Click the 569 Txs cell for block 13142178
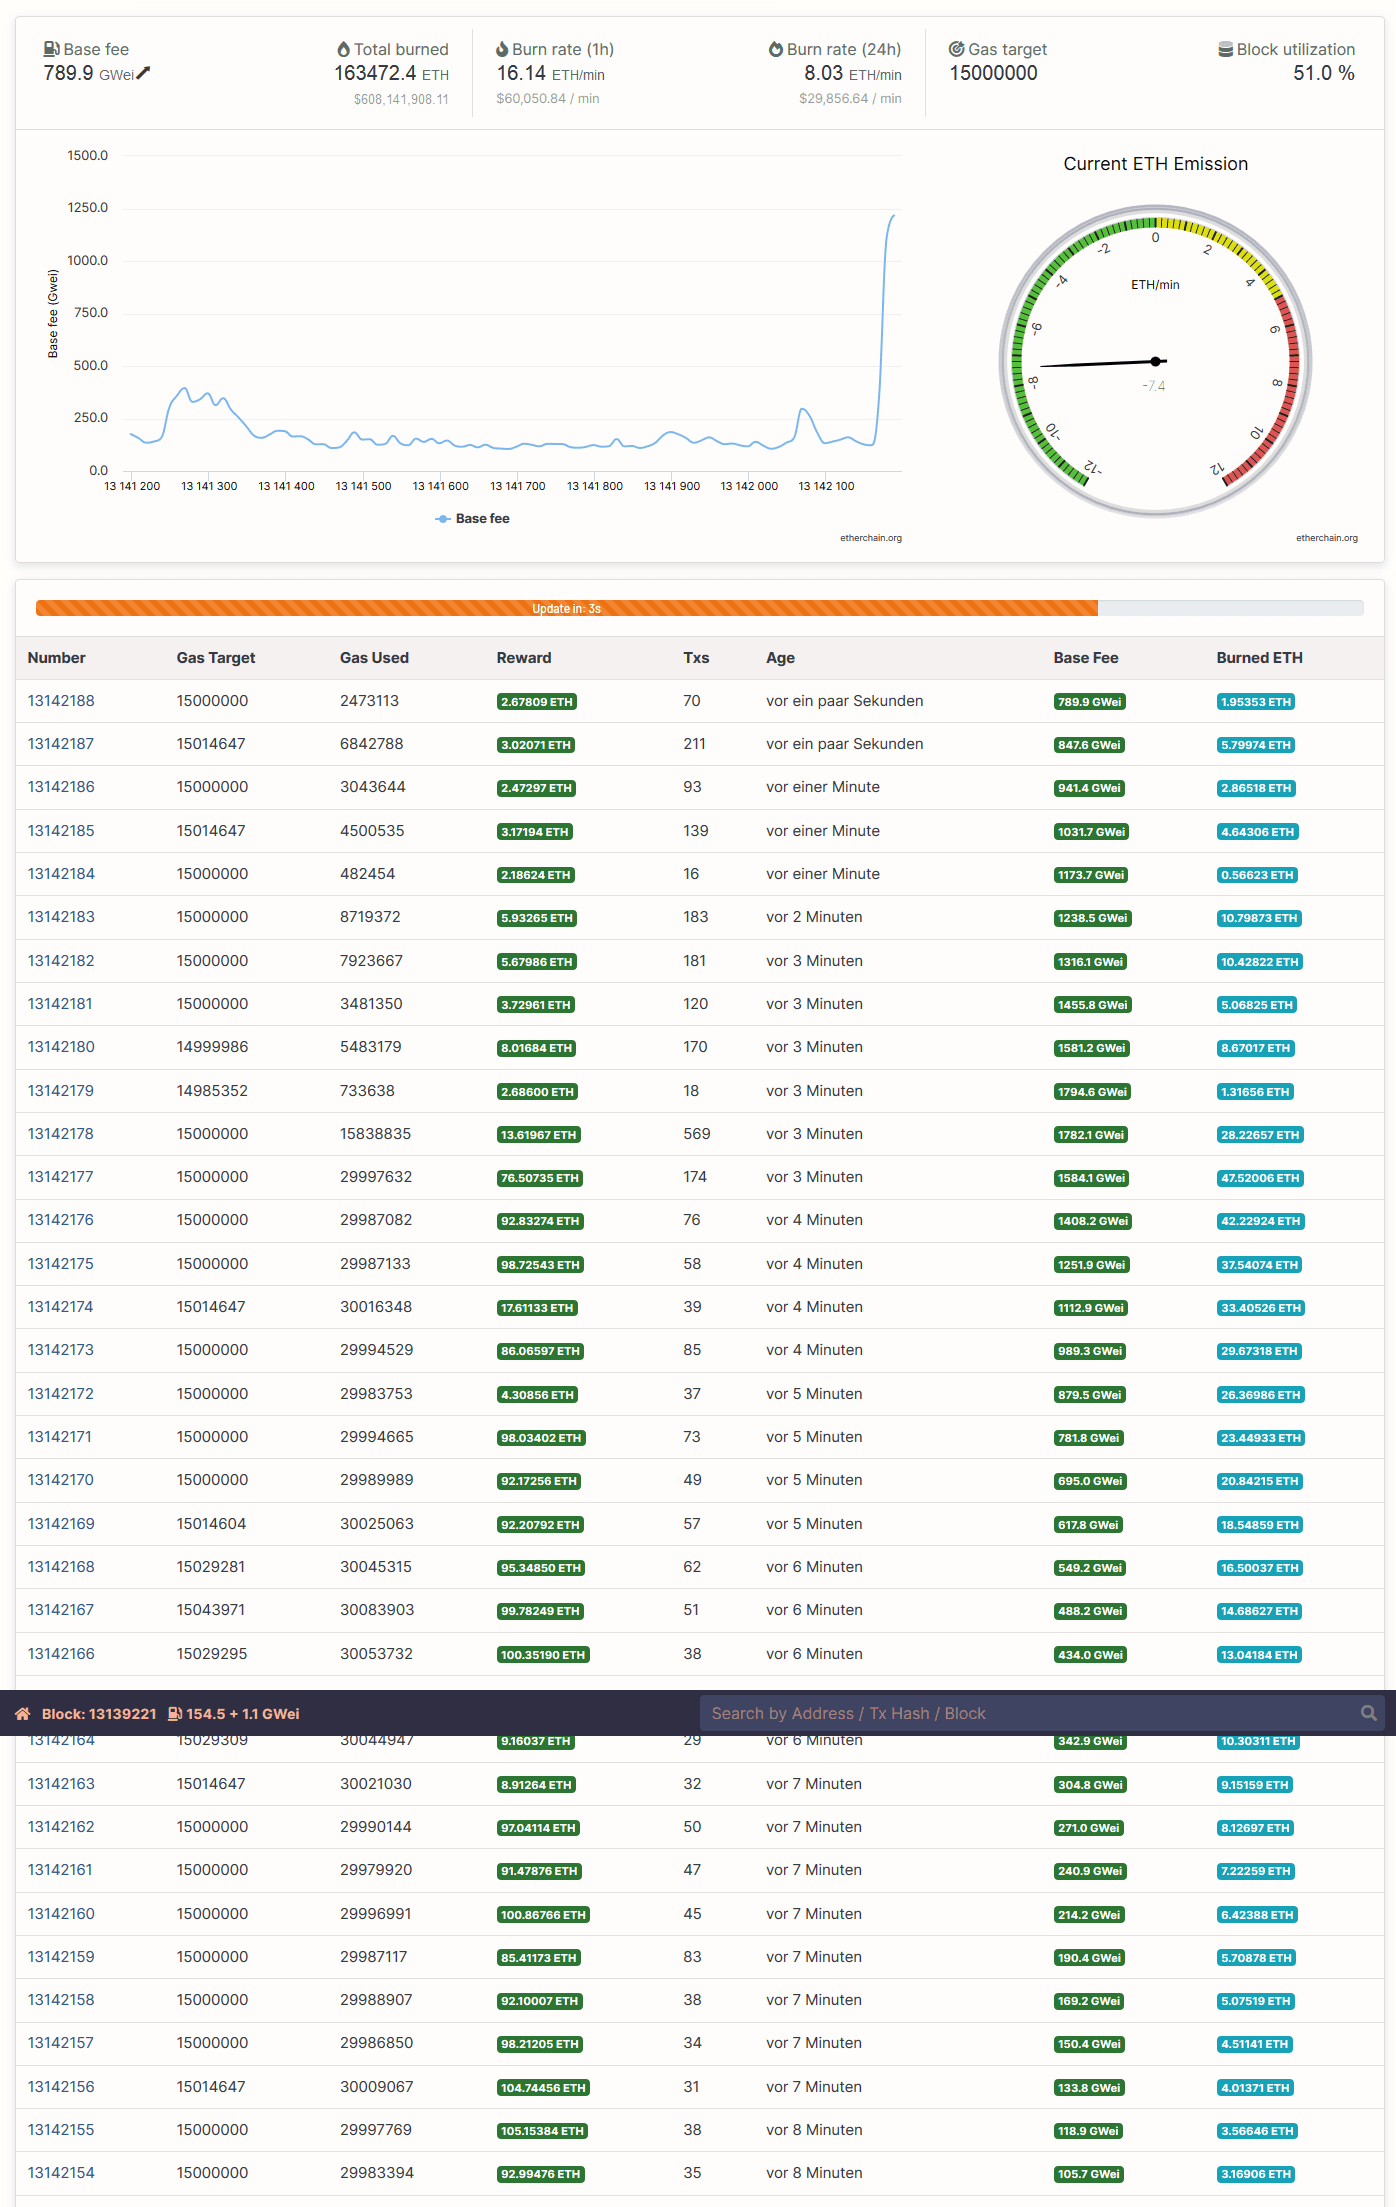 pos(697,1134)
